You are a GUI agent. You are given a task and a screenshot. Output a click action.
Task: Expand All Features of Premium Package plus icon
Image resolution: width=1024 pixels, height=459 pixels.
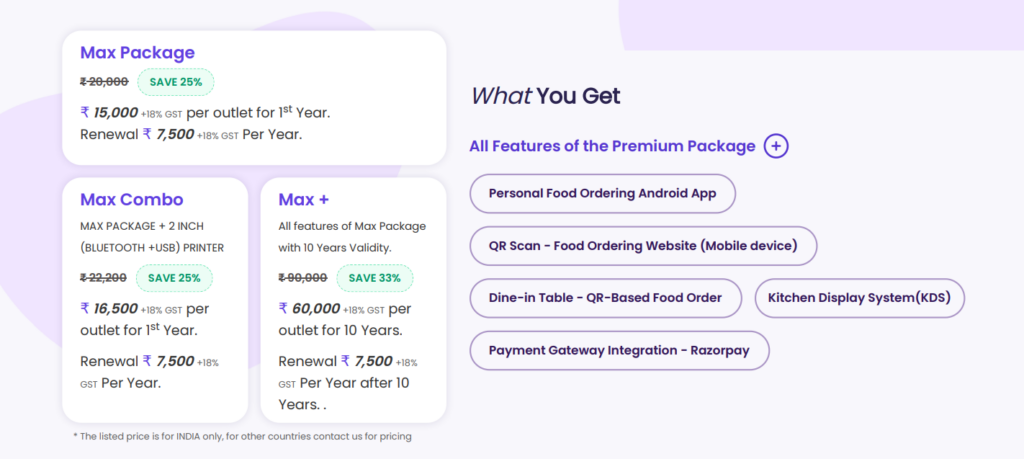click(776, 146)
